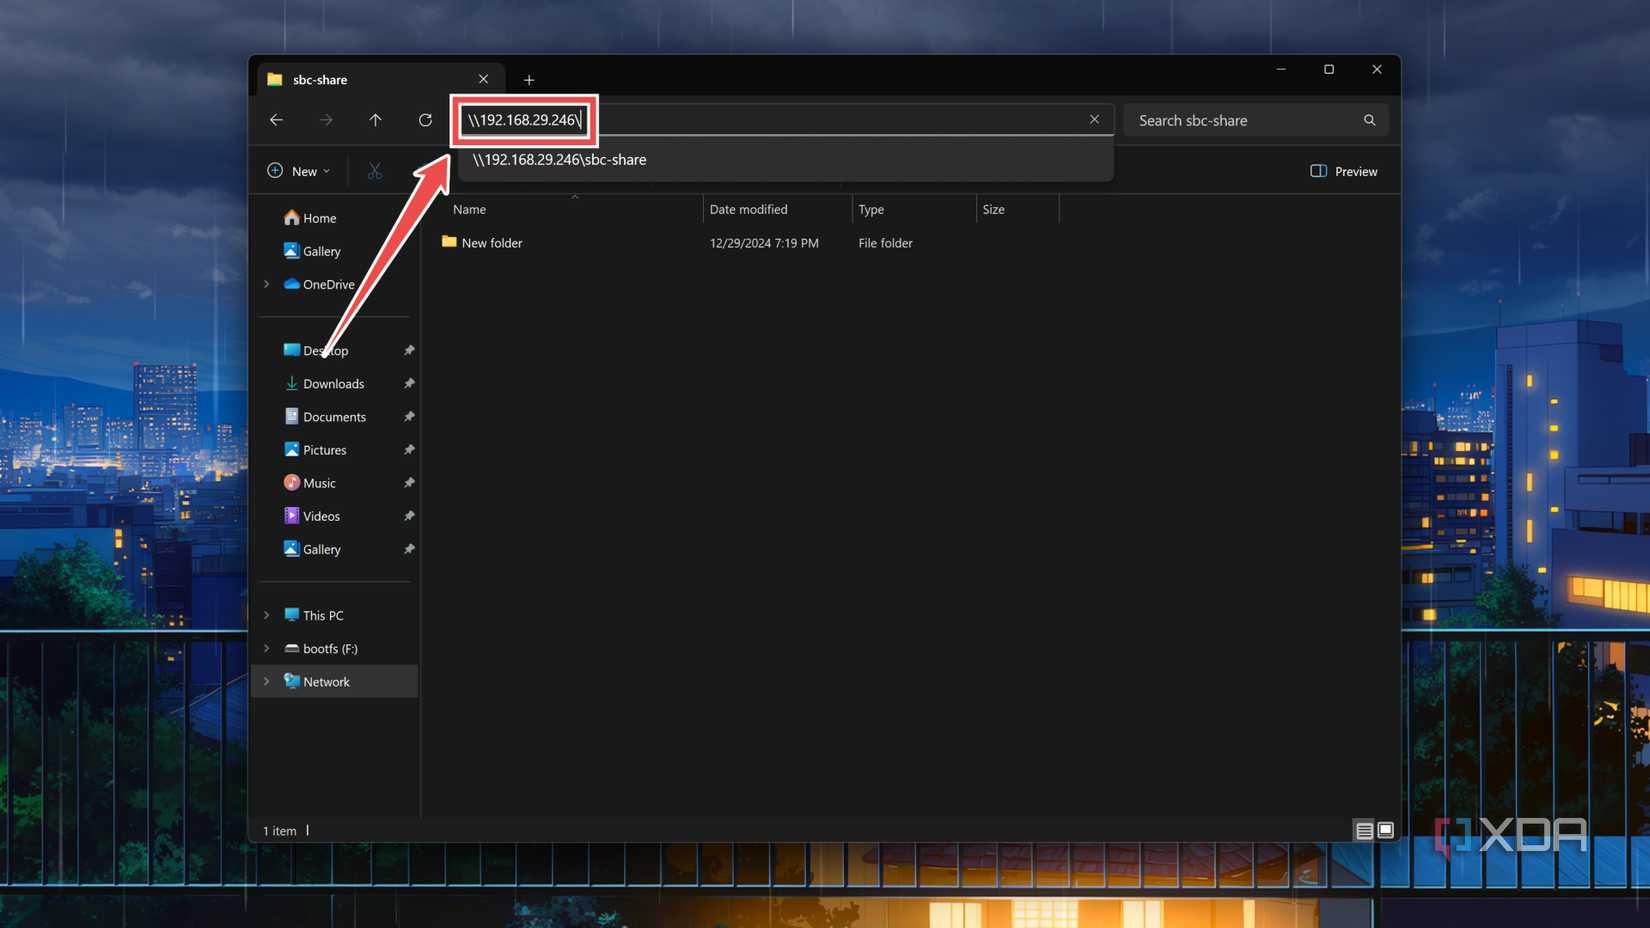Click the search magnifier icon
Image resolution: width=1650 pixels, height=928 pixels.
(1369, 120)
